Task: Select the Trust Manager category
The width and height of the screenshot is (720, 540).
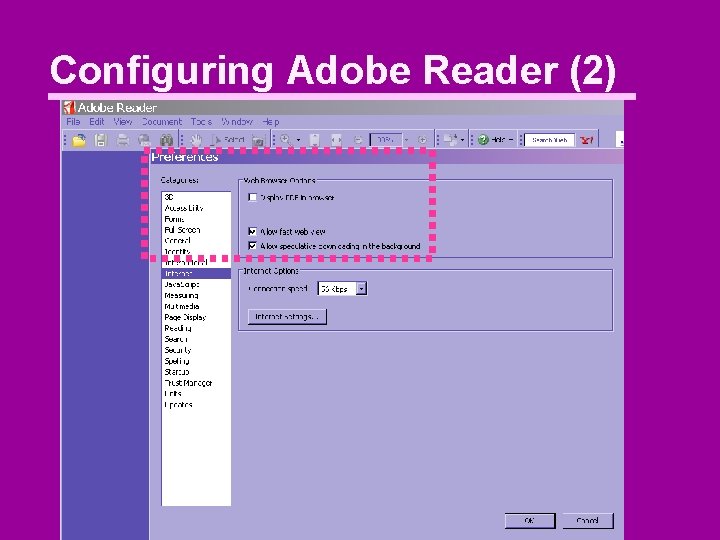Action: coord(196,383)
